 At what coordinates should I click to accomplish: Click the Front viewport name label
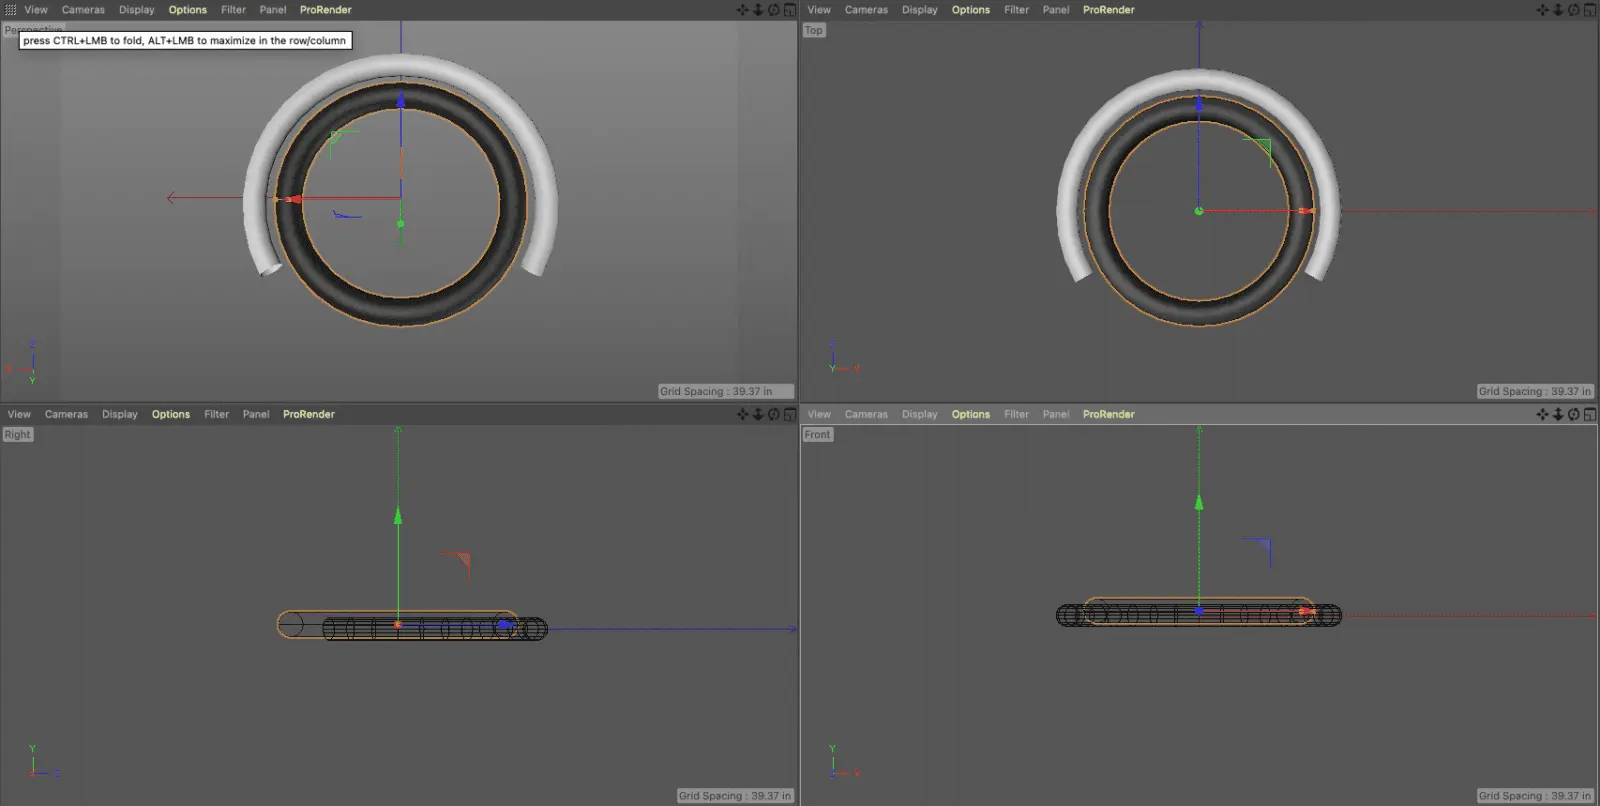817,435
